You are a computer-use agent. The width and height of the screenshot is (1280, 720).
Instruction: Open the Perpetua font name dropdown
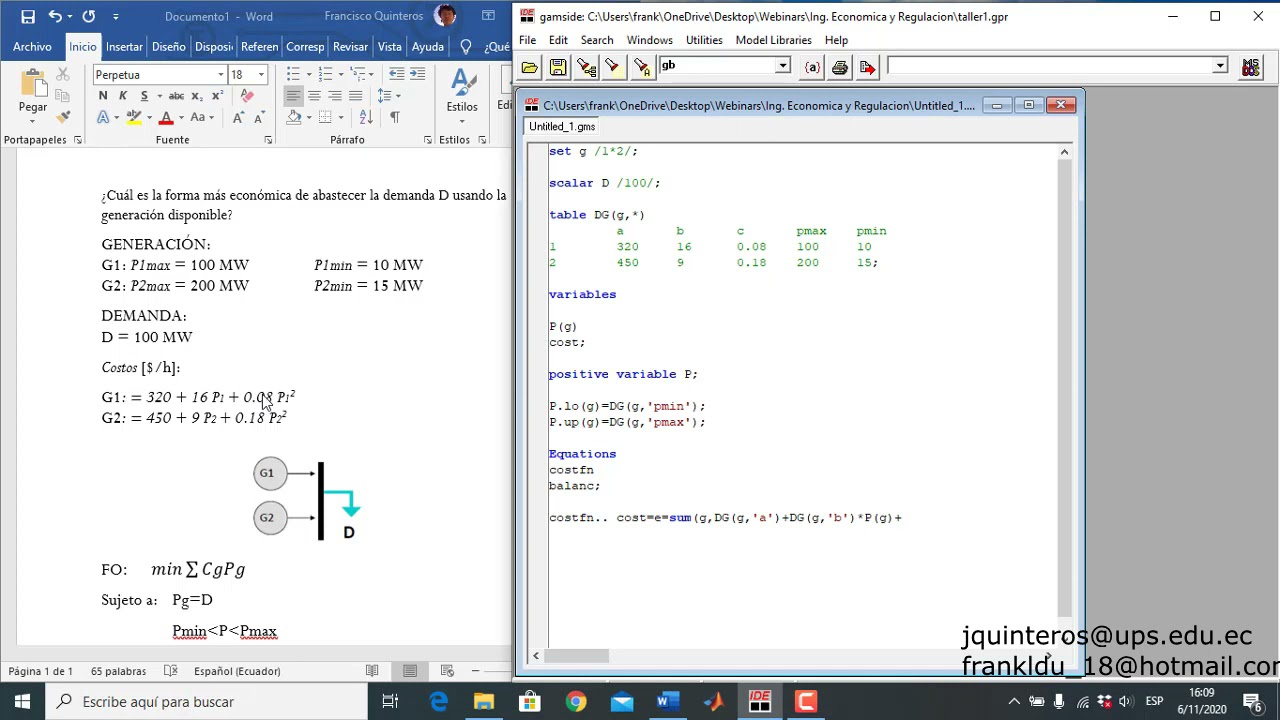(x=220, y=75)
